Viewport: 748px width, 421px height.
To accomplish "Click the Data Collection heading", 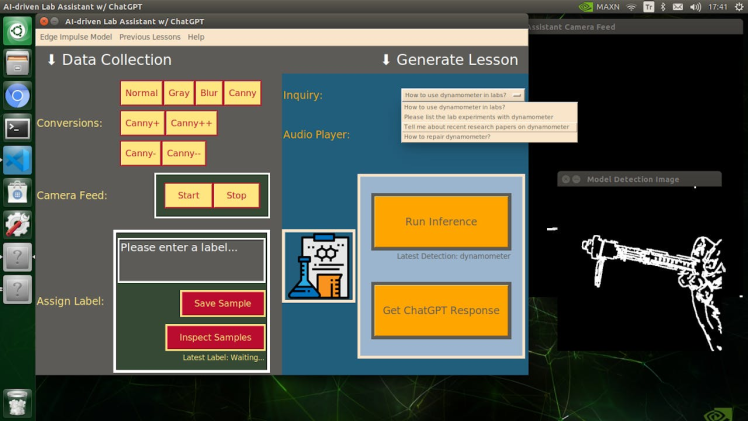I will (x=109, y=60).
